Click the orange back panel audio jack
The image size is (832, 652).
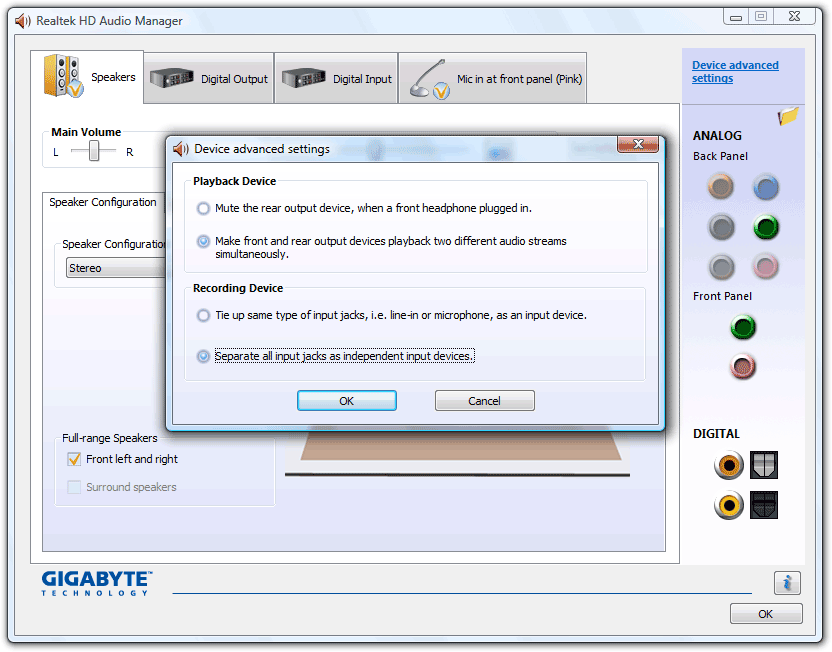[x=720, y=187]
